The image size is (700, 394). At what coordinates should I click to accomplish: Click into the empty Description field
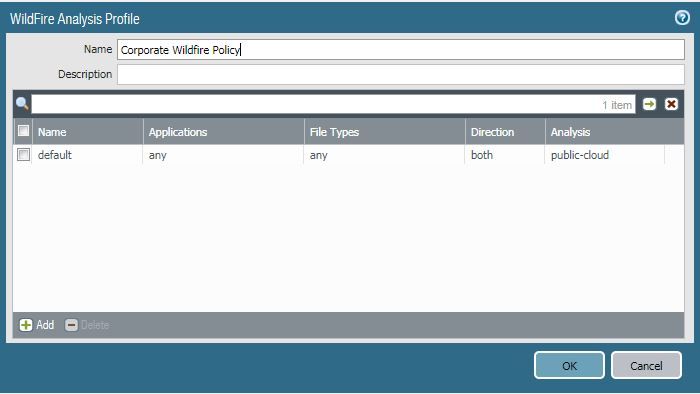[x=400, y=74]
